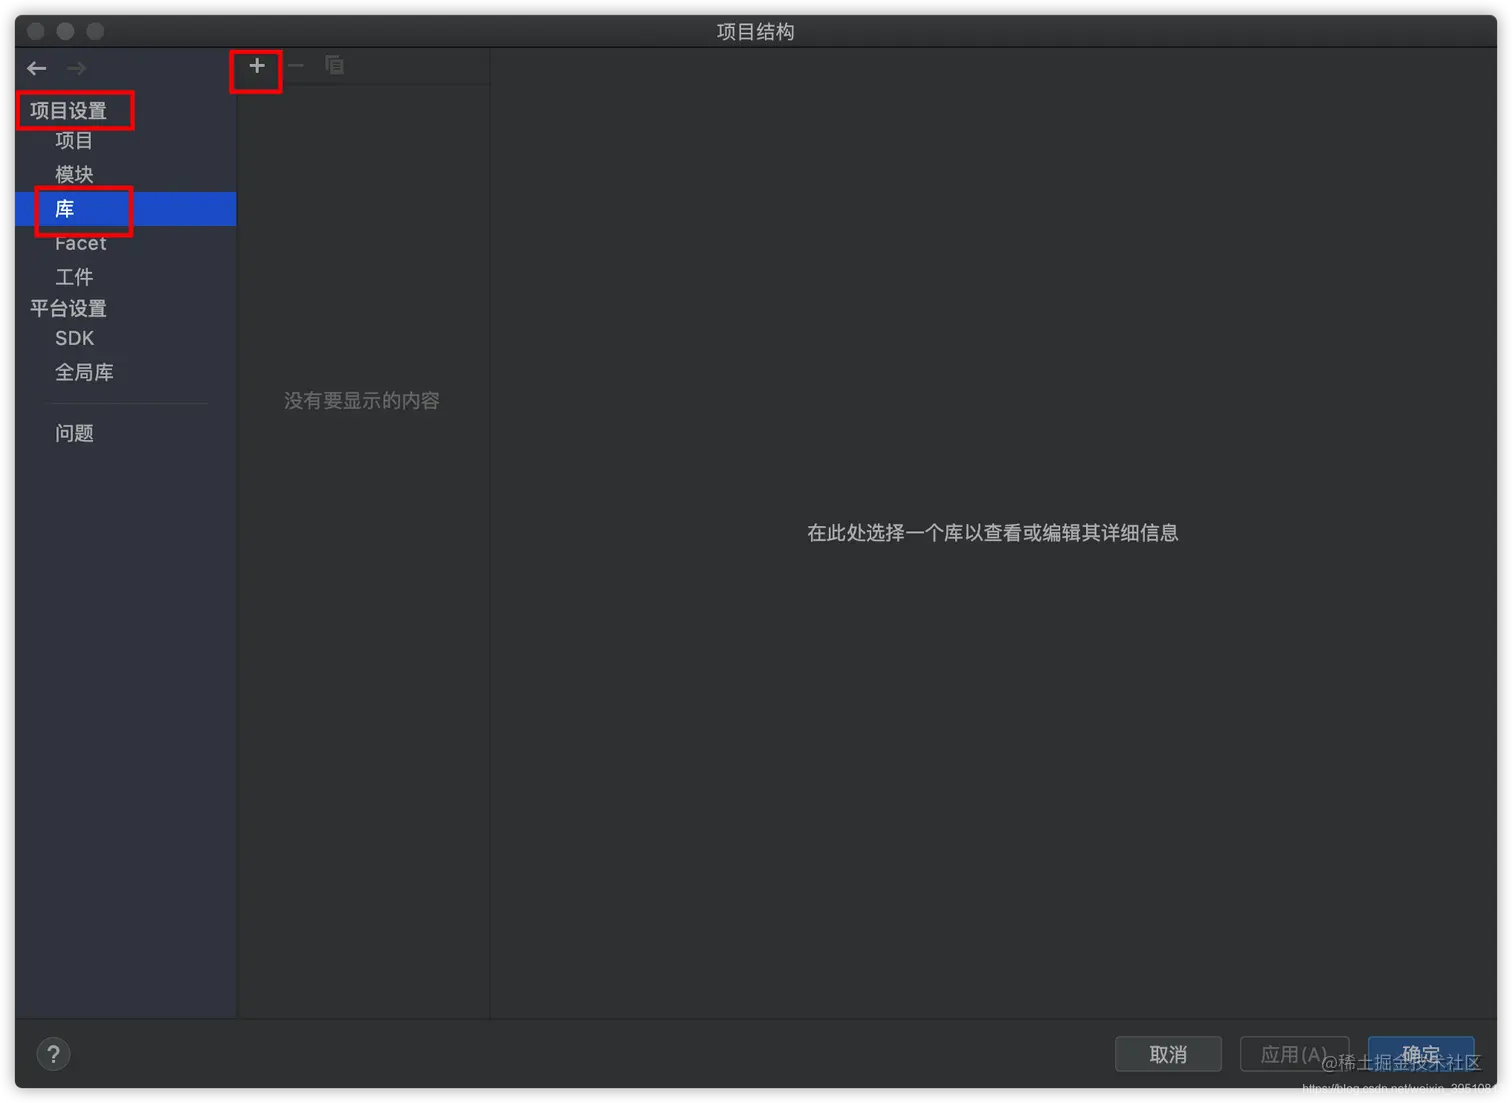Select the 模块 settings entry
This screenshot has height=1103, width=1512.
coord(73,174)
